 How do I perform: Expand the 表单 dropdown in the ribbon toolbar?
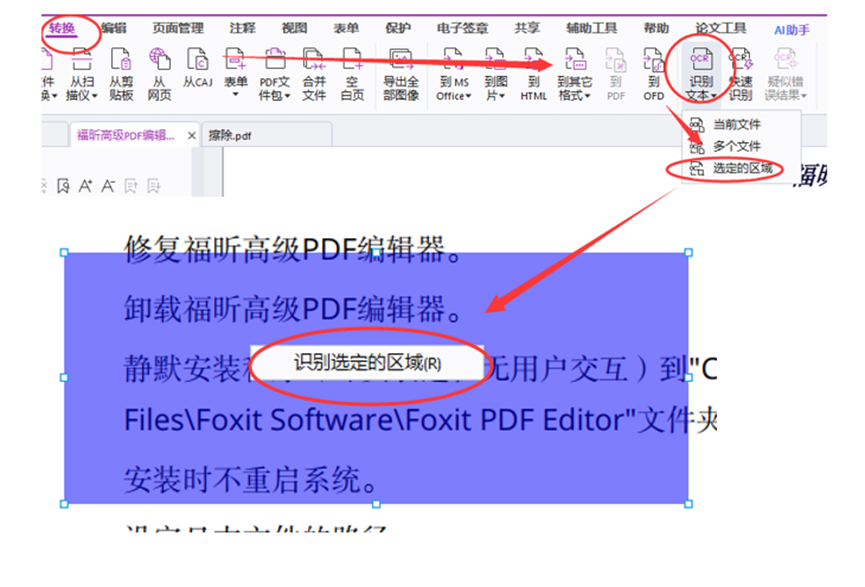tap(236, 95)
